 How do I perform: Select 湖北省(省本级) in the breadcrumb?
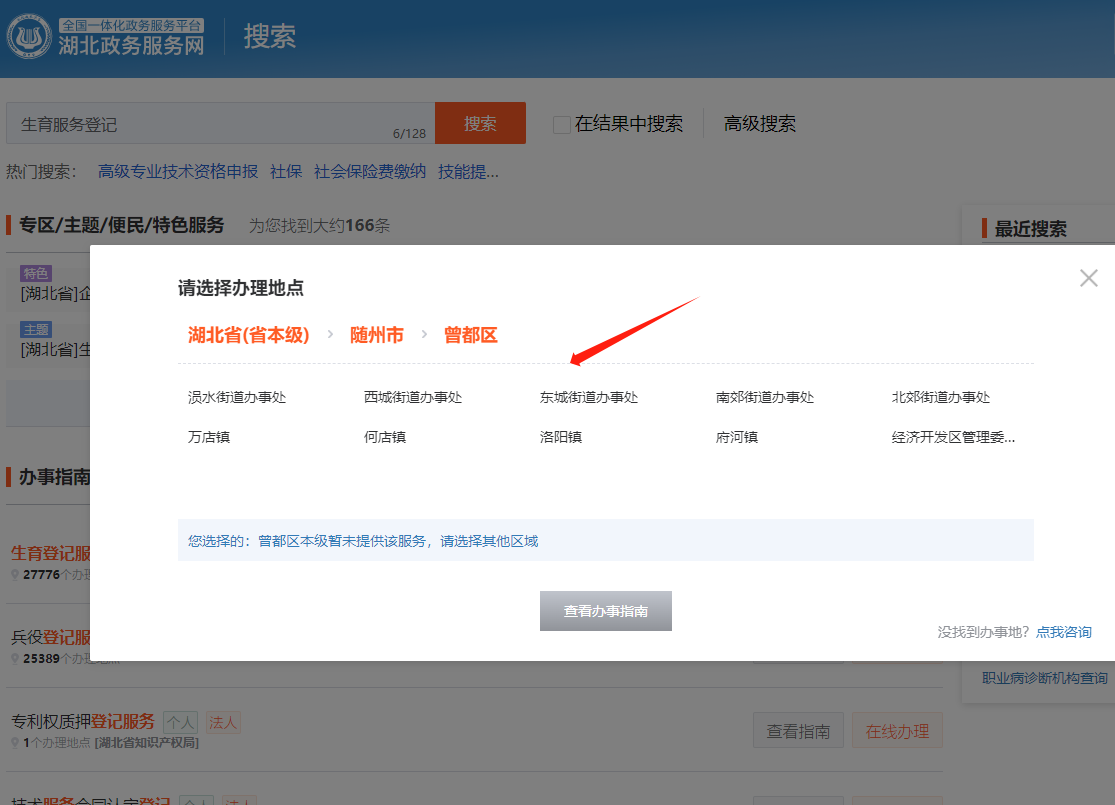click(249, 335)
